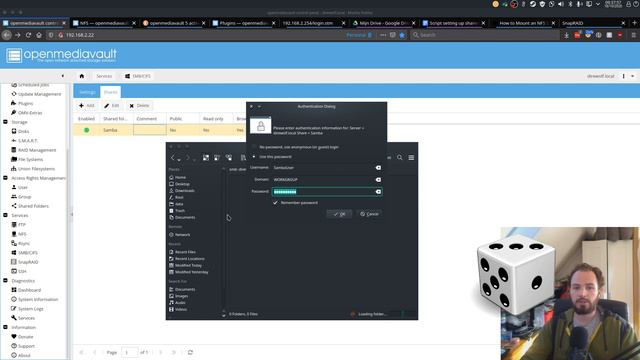Open SSH service settings
This screenshot has height=360, width=640.
(x=22, y=271)
